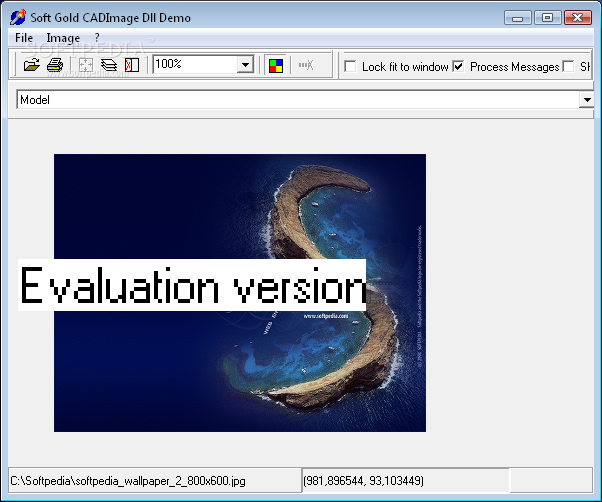602x502 pixels.
Task: Open the Image menu
Action: [x=63, y=38]
